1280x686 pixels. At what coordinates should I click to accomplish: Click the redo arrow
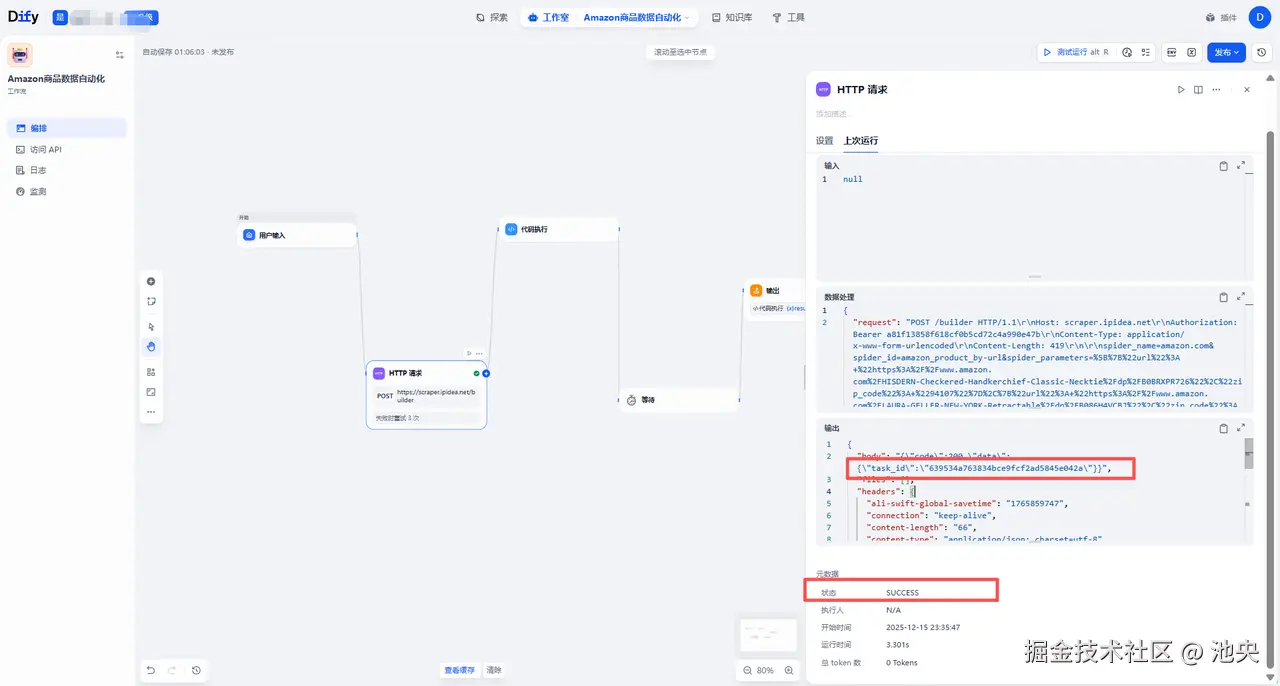point(172,670)
